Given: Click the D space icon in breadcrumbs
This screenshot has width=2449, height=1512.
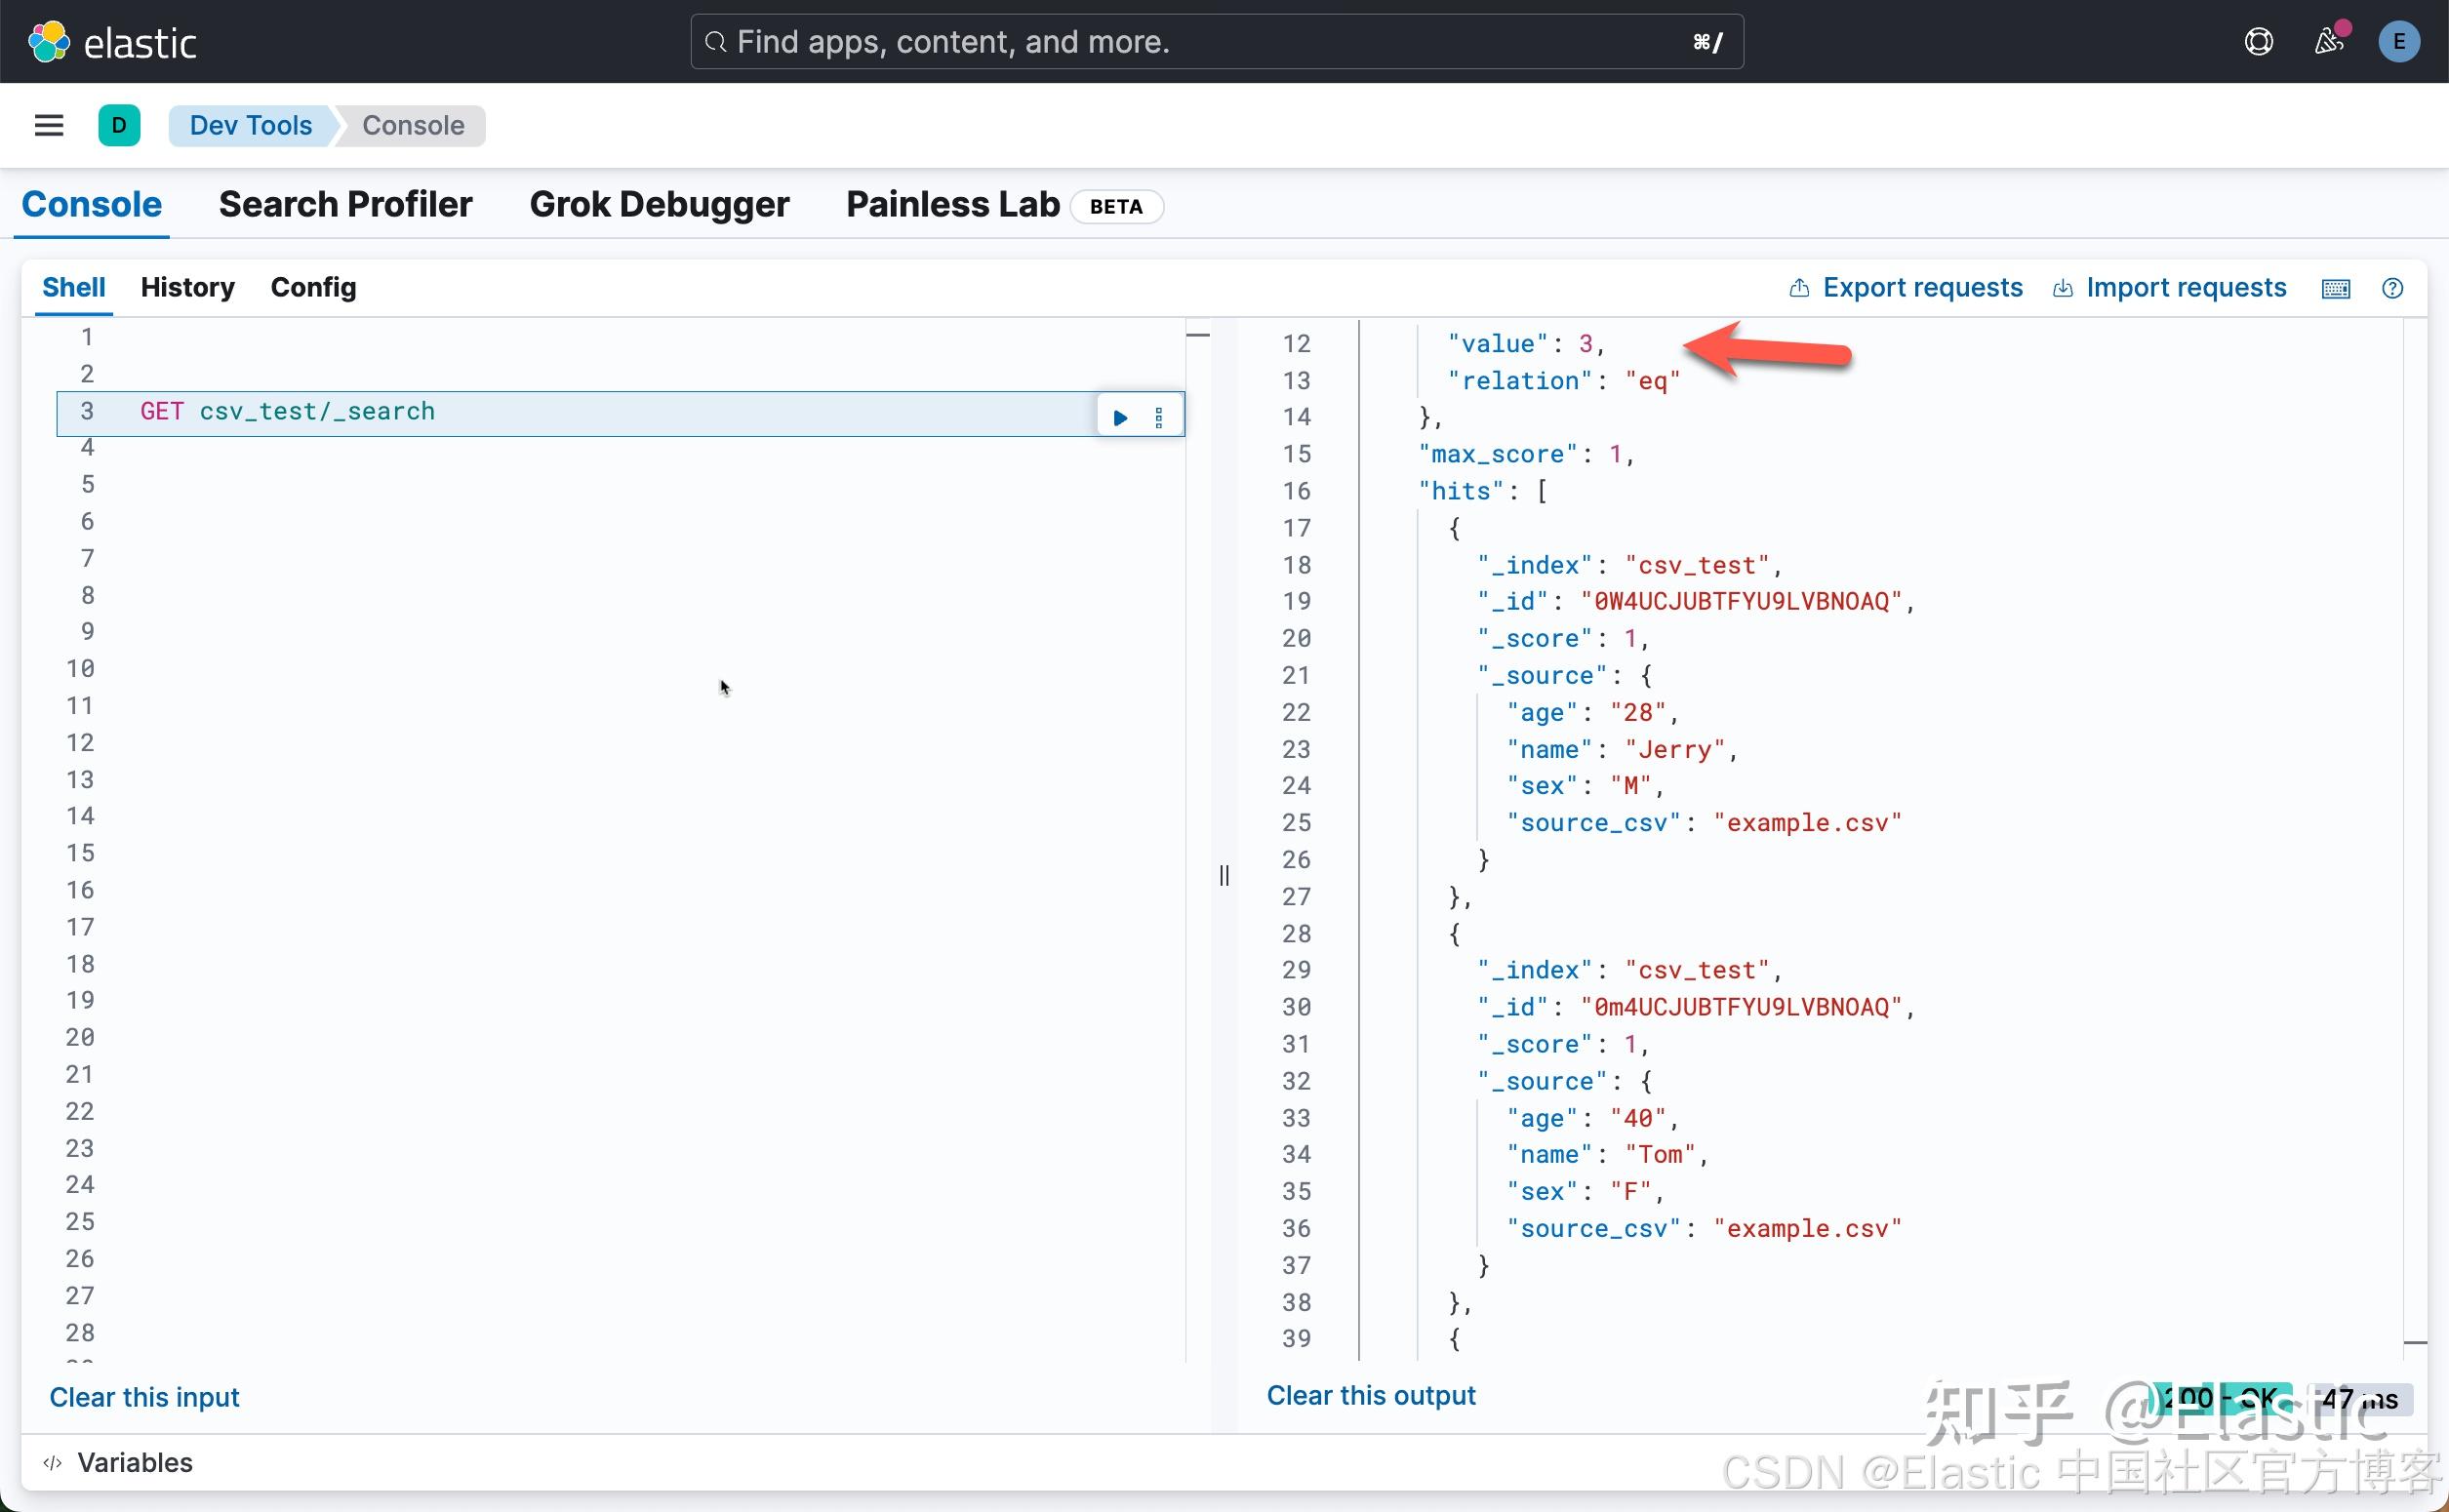Looking at the screenshot, I should (119, 125).
